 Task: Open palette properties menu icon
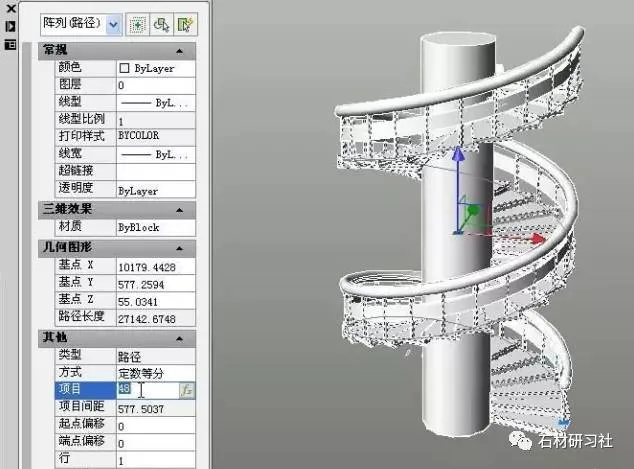click(x=11, y=44)
